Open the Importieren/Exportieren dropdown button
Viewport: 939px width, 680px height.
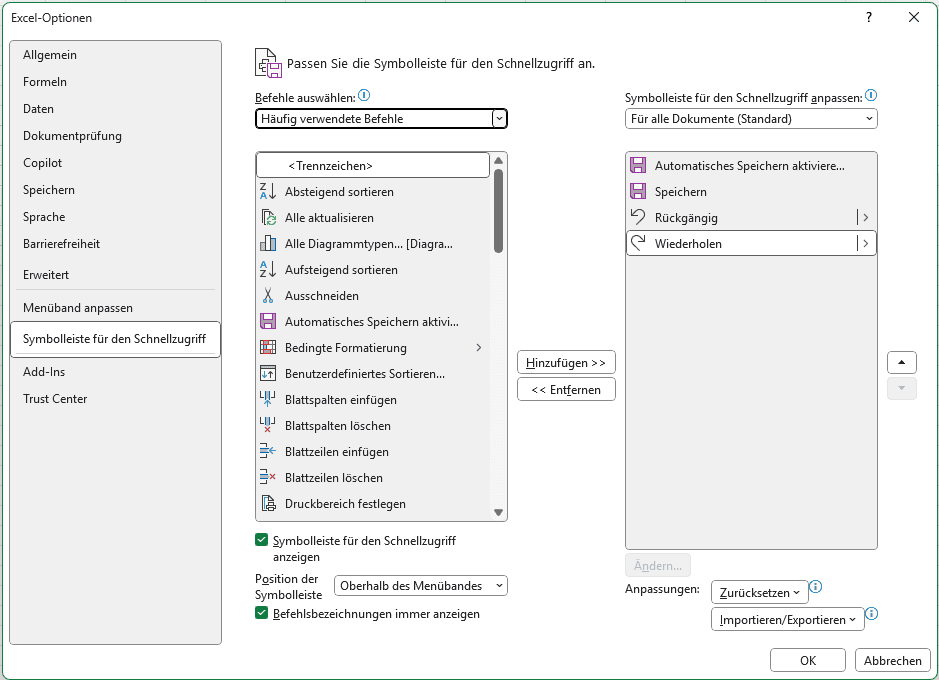coord(787,620)
